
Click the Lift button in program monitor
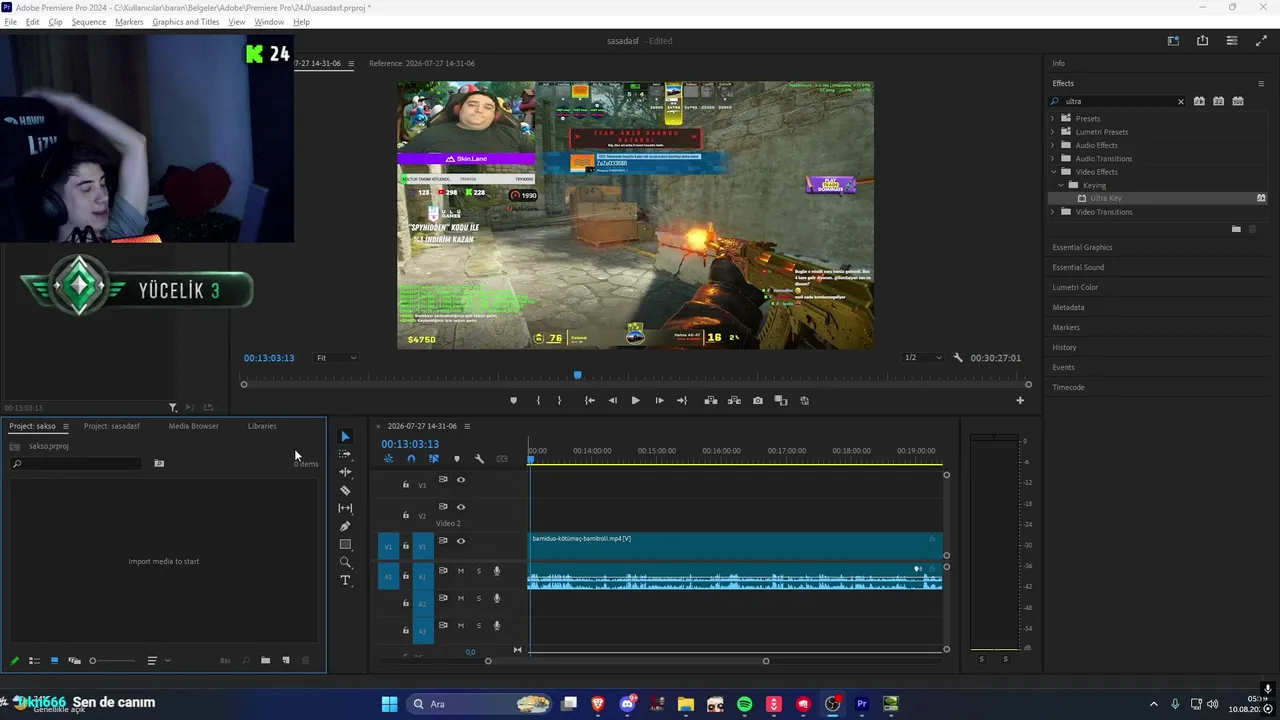point(710,400)
